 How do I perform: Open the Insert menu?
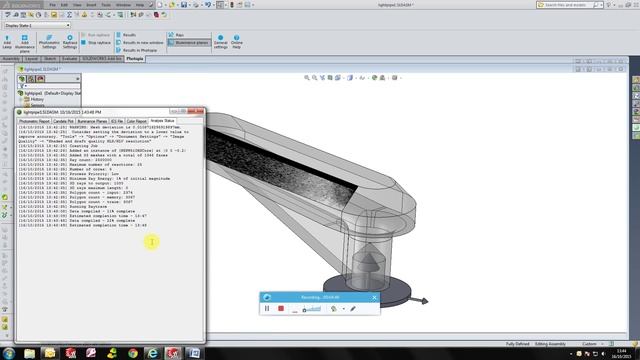(91, 5)
